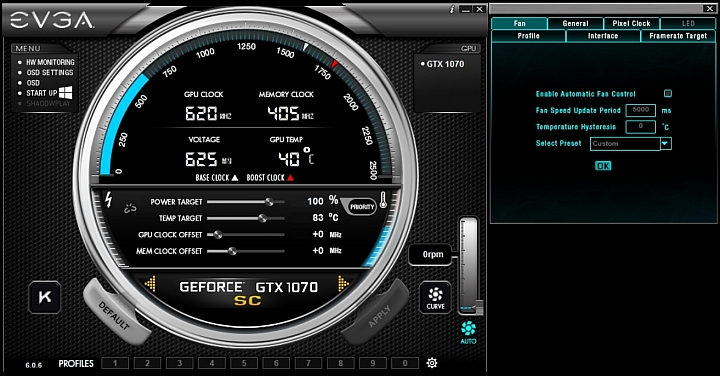Select profile slot 1

(115, 363)
